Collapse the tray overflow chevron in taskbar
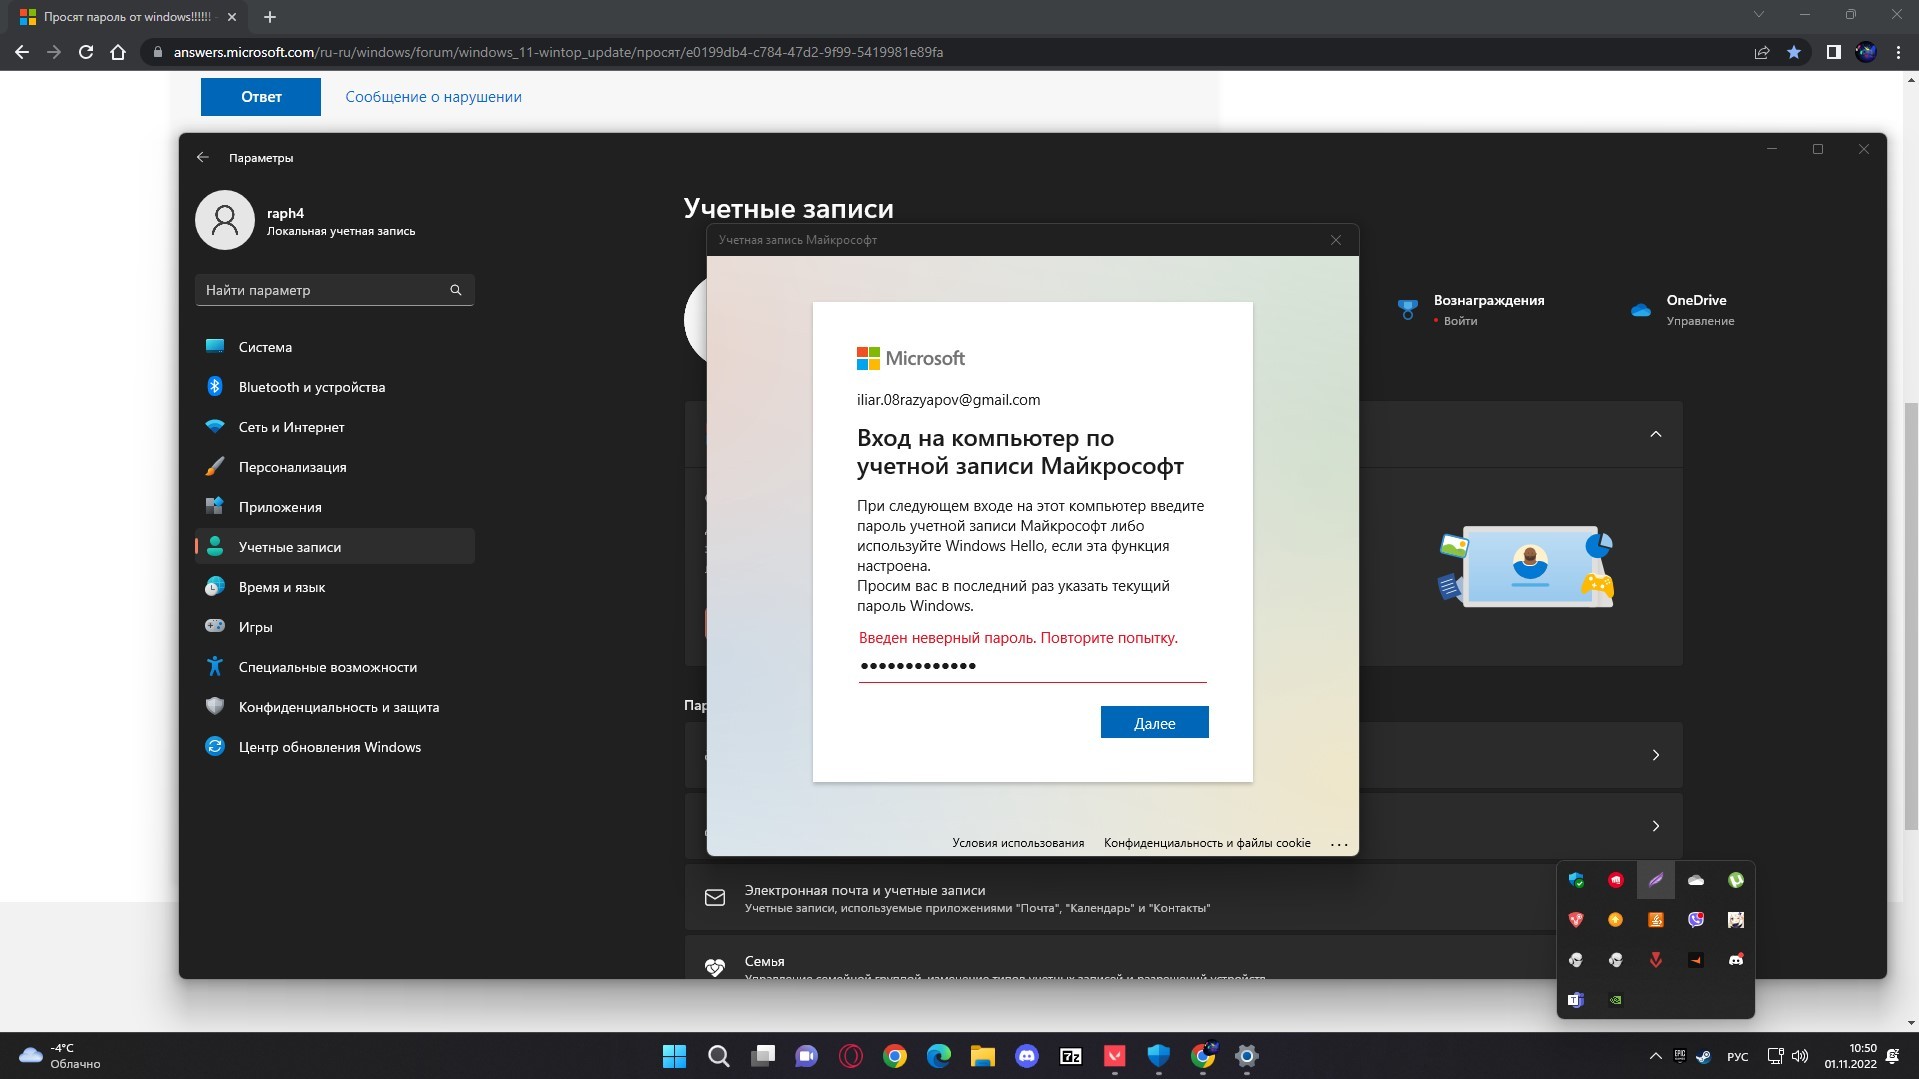The image size is (1919, 1079). click(x=1655, y=1056)
